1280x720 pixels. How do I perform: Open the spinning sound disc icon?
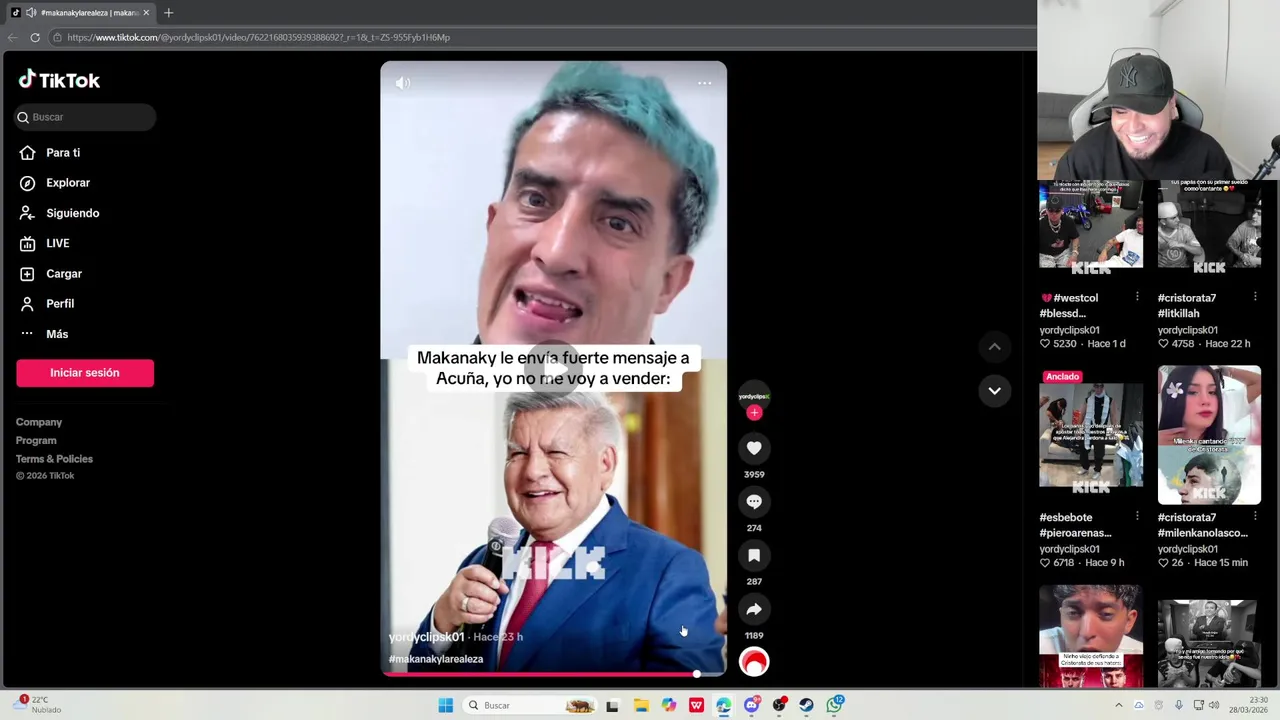[x=754, y=662]
